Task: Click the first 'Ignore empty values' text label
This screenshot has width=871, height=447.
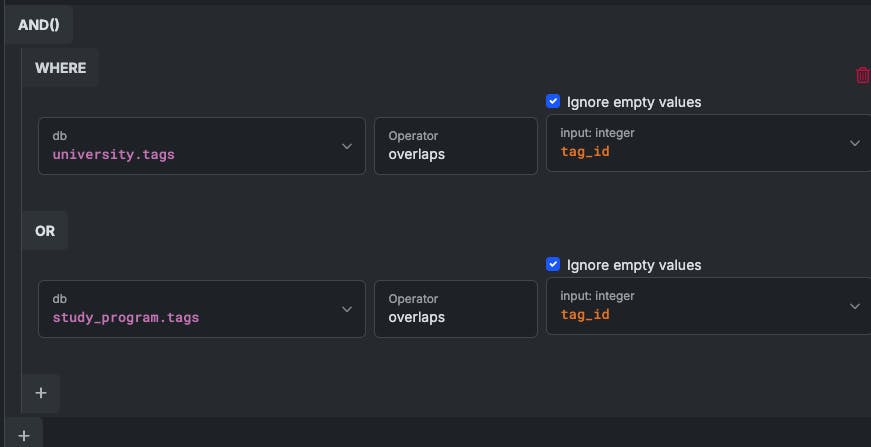Action: (x=634, y=102)
